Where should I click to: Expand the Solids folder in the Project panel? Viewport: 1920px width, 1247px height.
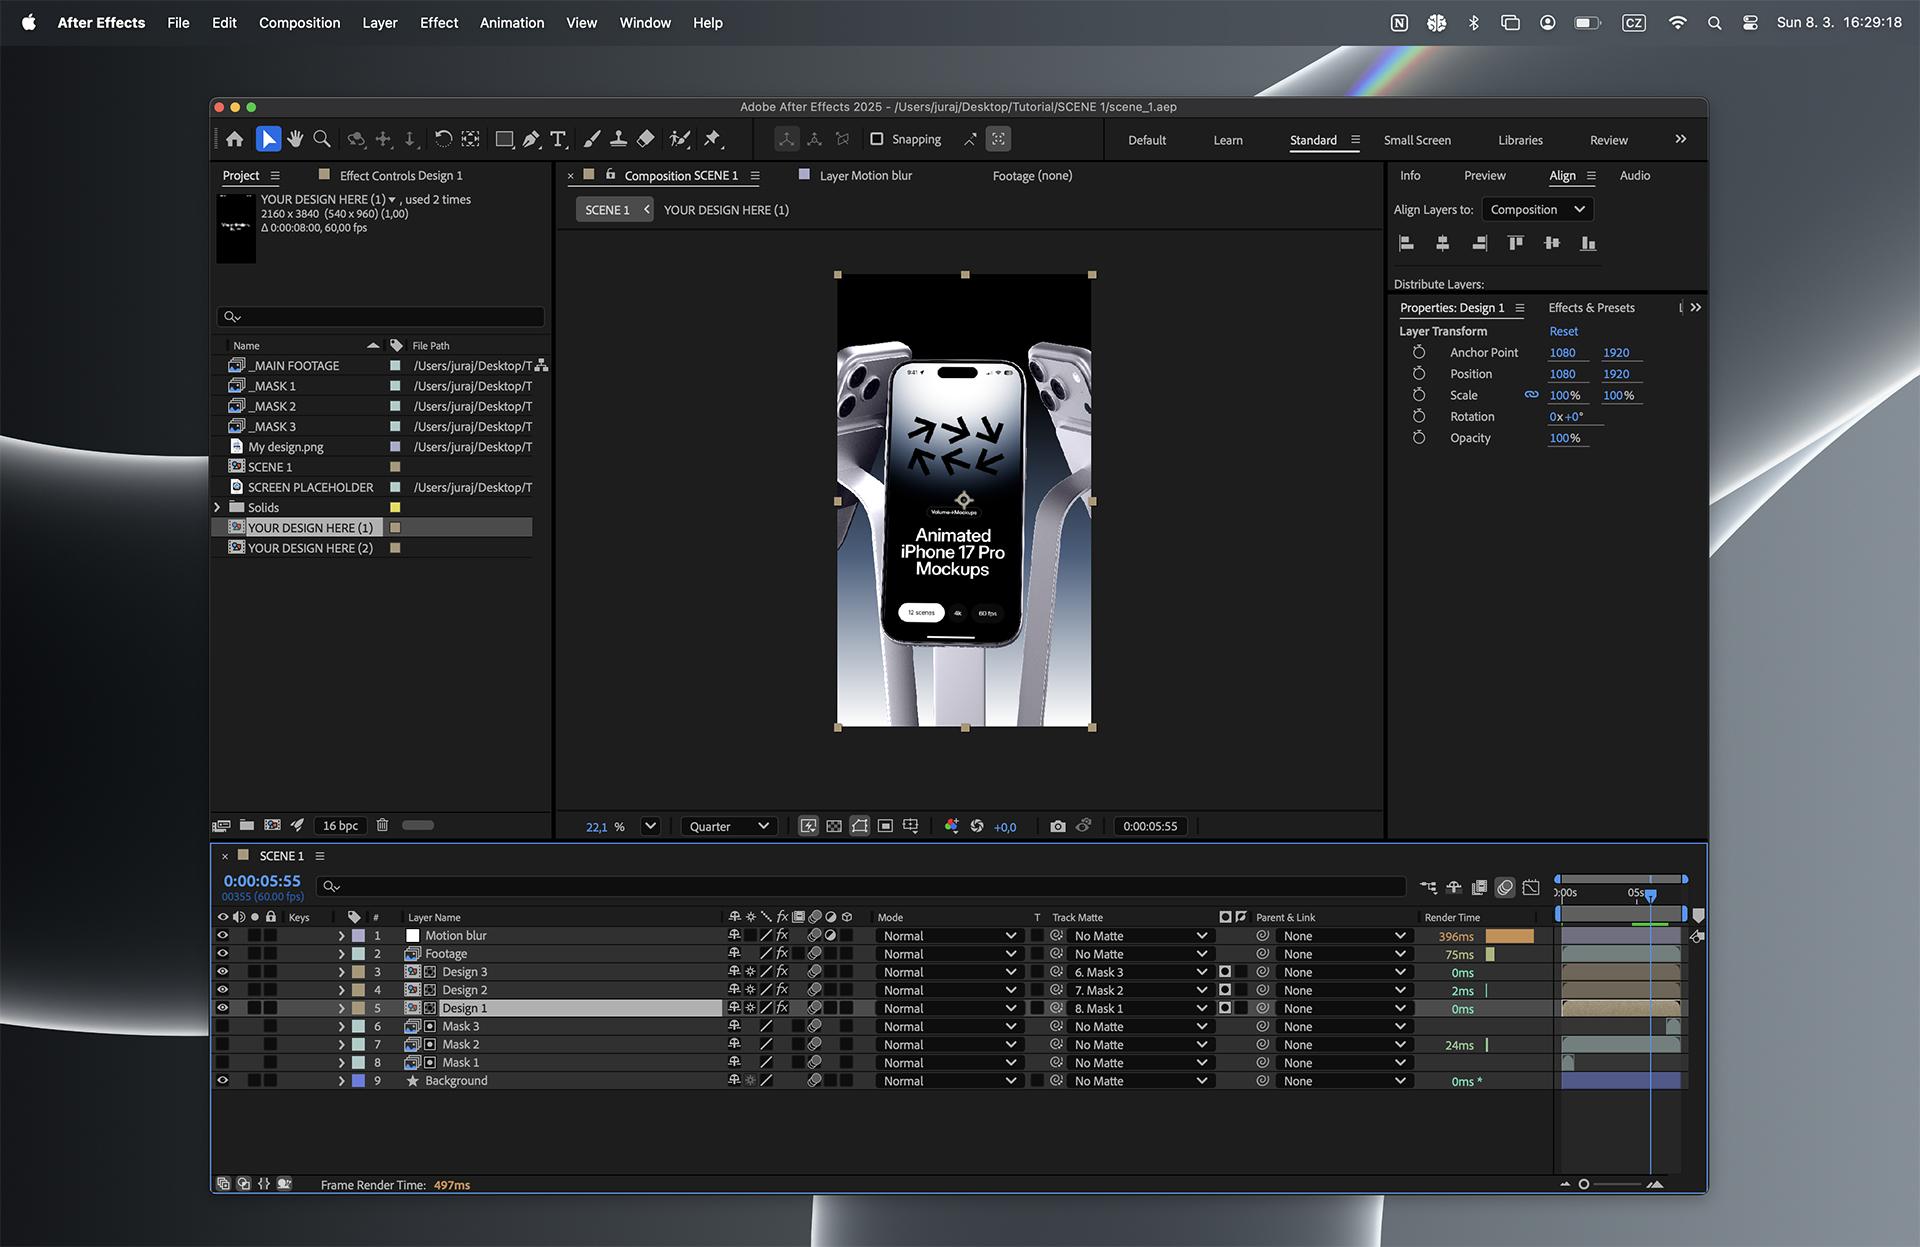(217, 507)
